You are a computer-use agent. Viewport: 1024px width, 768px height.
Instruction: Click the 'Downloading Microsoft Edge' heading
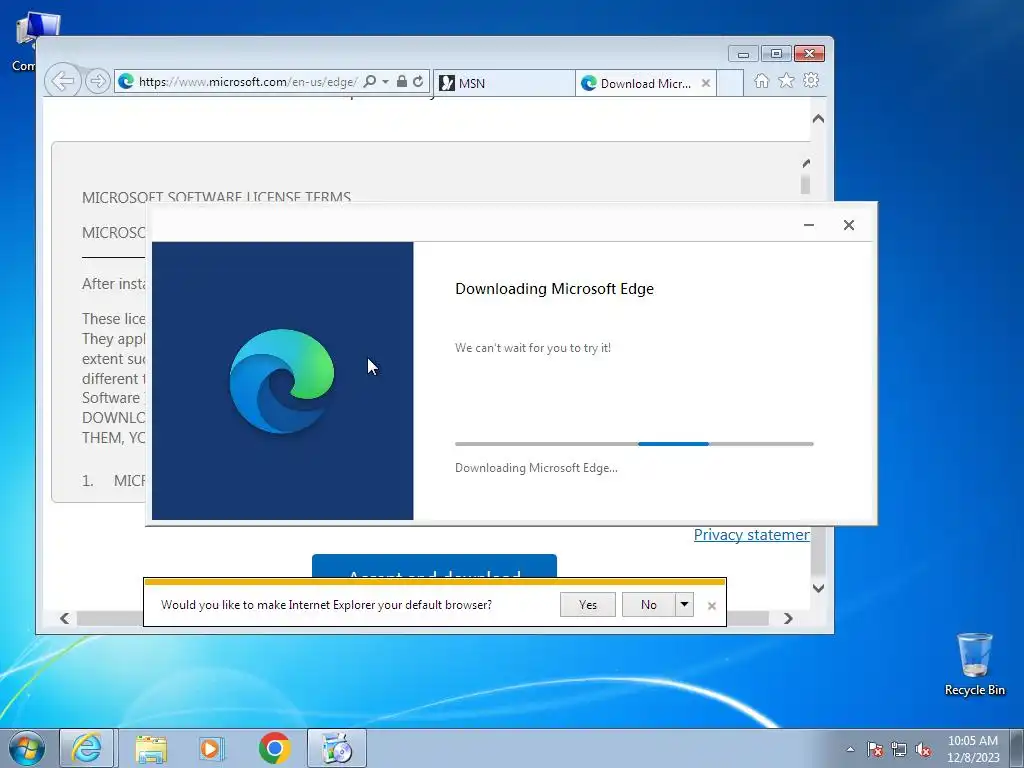pyautogui.click(x=554, y=289)
